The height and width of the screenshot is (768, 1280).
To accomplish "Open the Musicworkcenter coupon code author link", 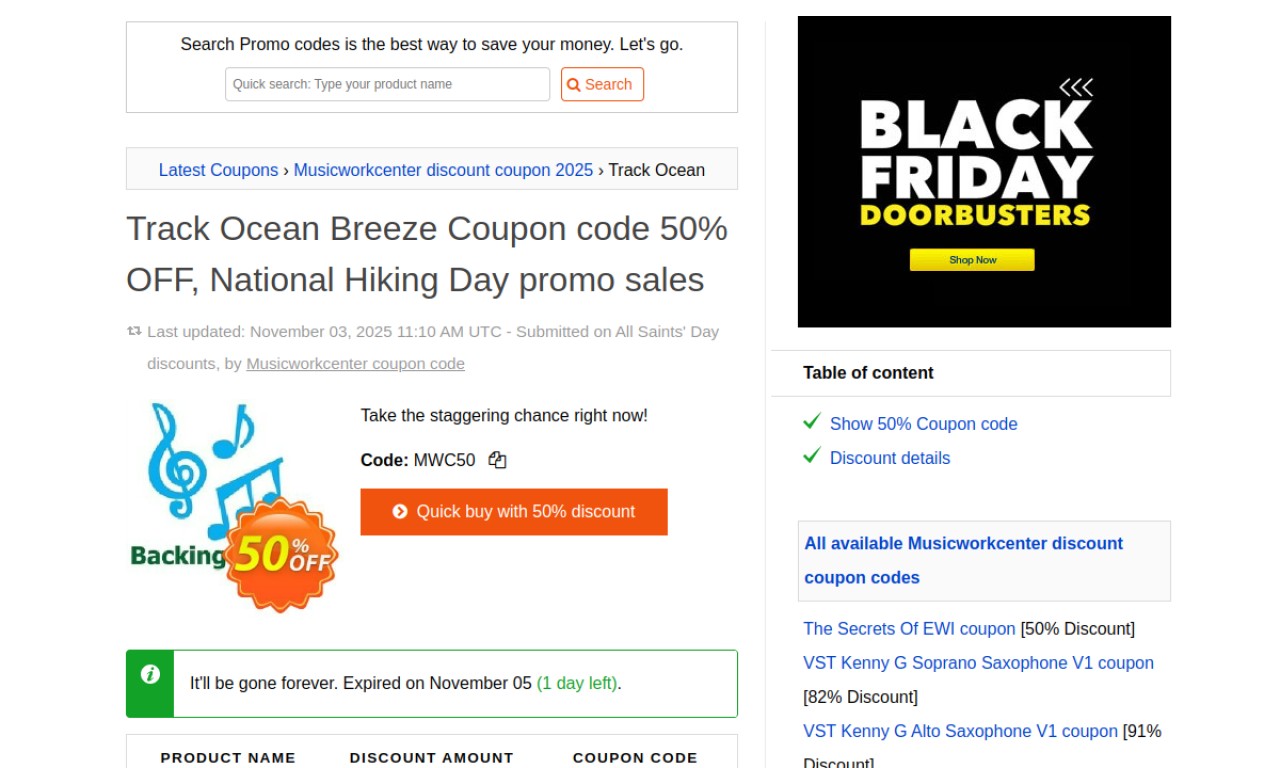I will point(355,364).
